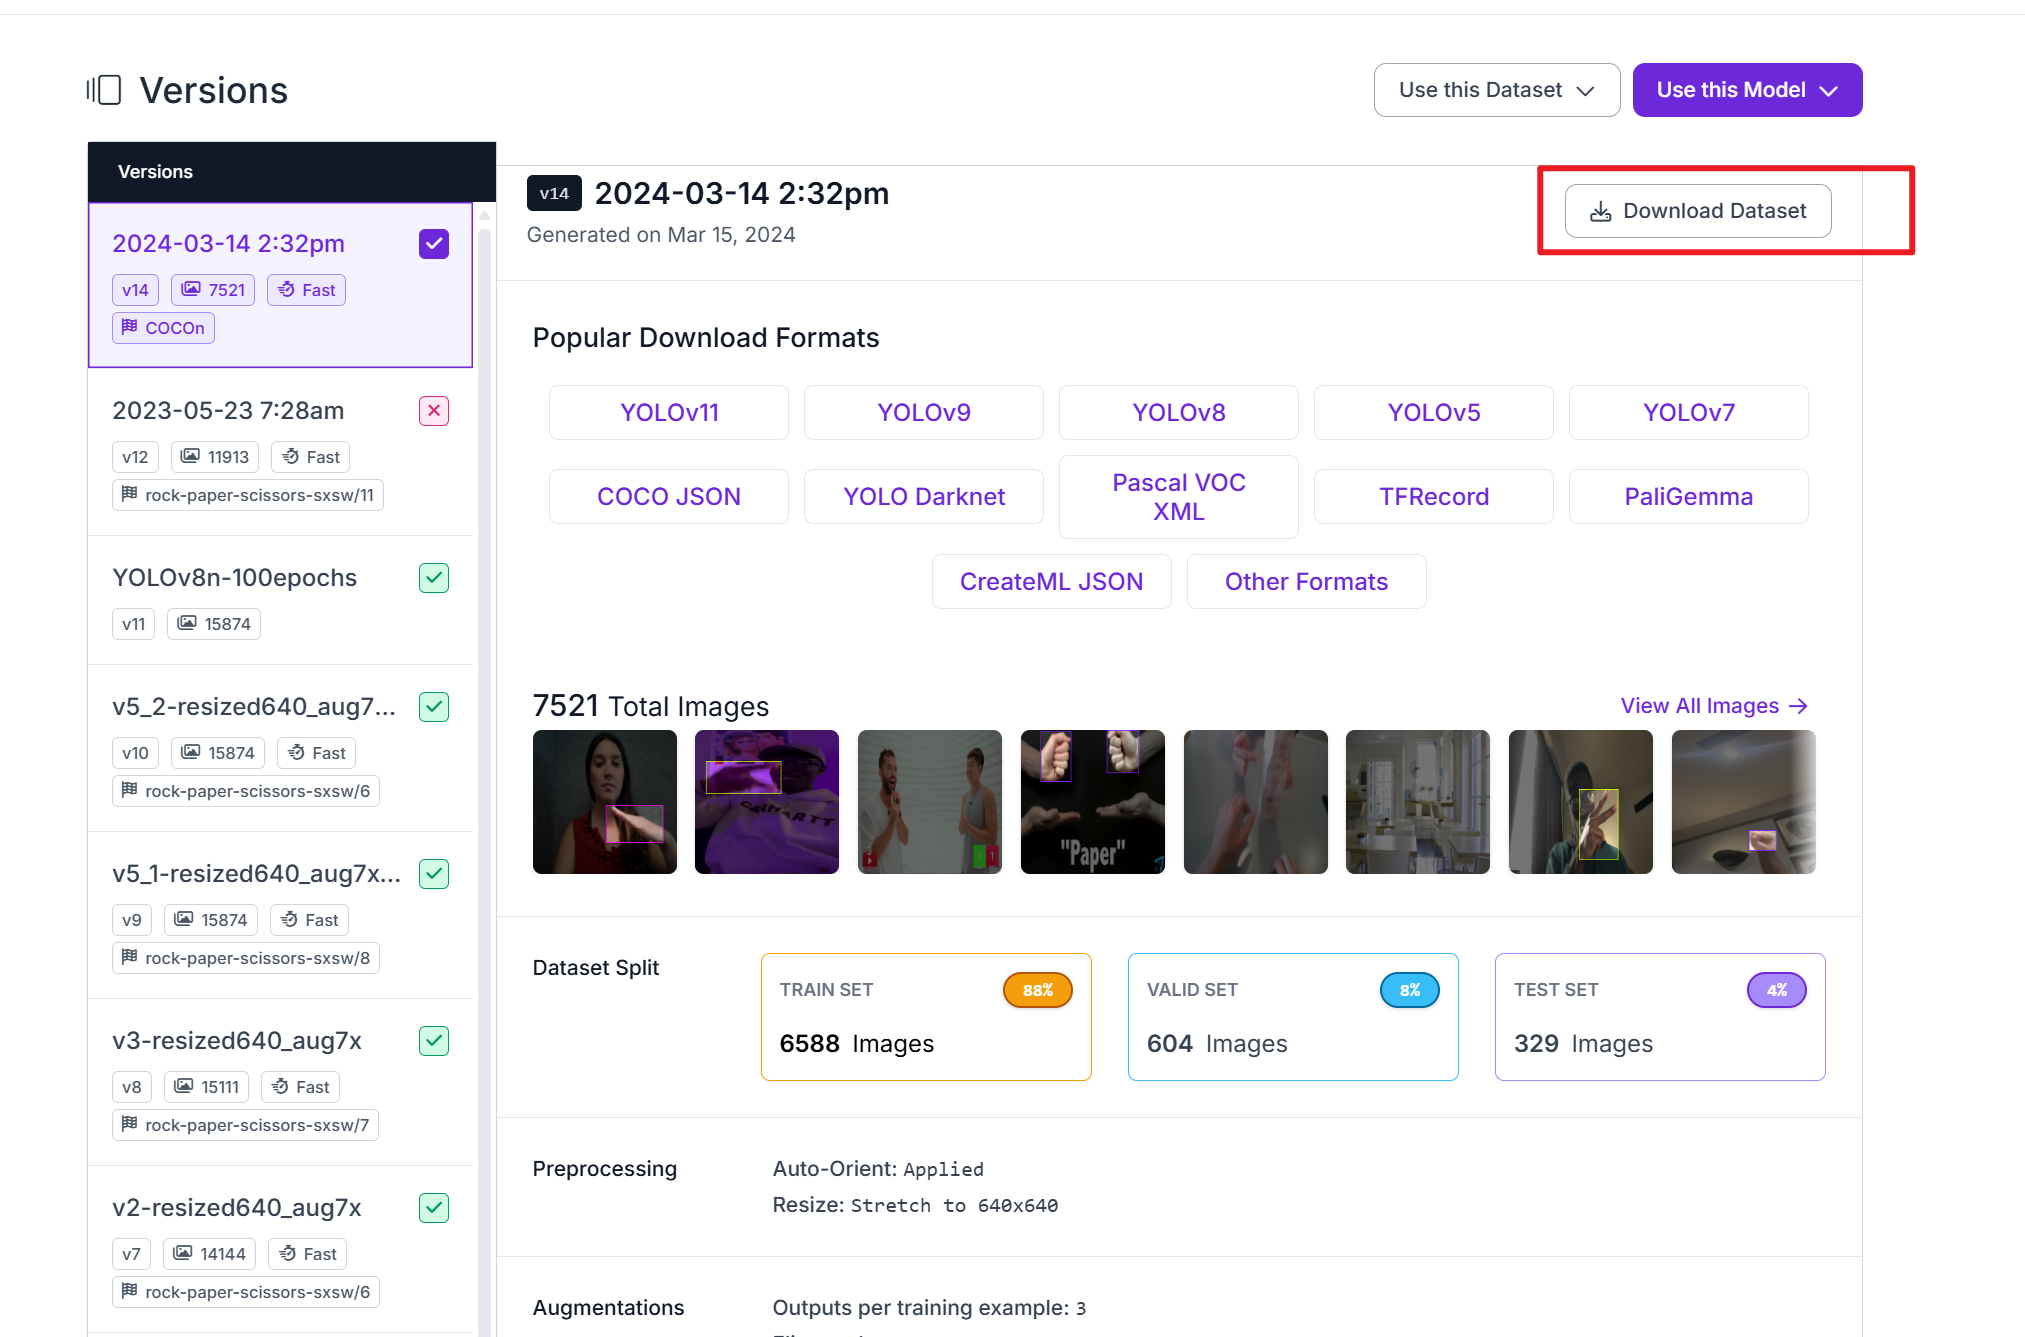Open the Use this Dataset dropdown

tap(1496, 90)
